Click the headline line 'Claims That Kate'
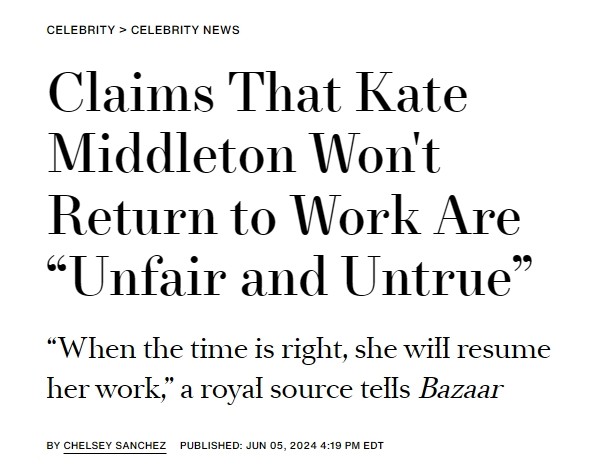The height and width of the screenshot is (465, 610). click(x=257, y=92)
